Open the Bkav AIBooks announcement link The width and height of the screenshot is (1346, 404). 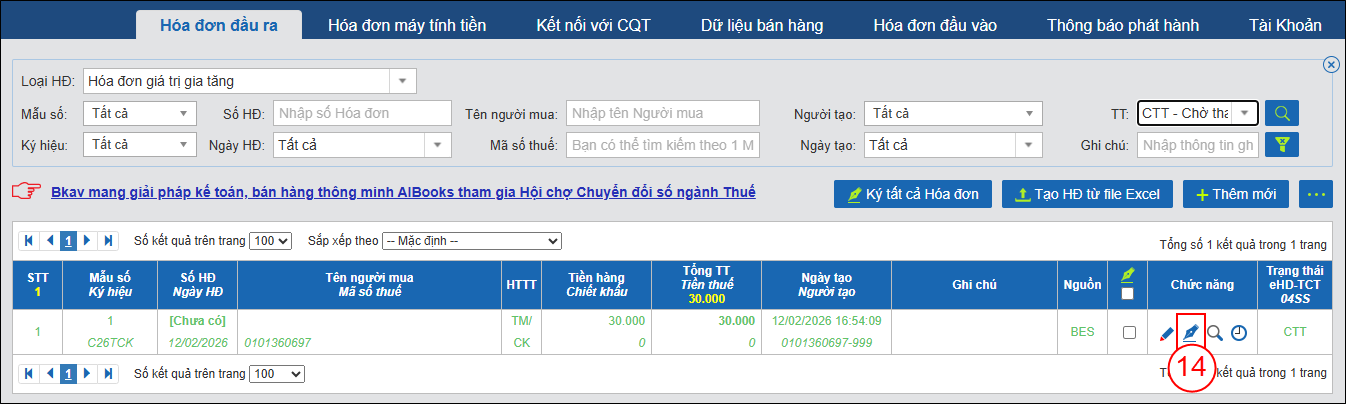(x=403, y=192)
